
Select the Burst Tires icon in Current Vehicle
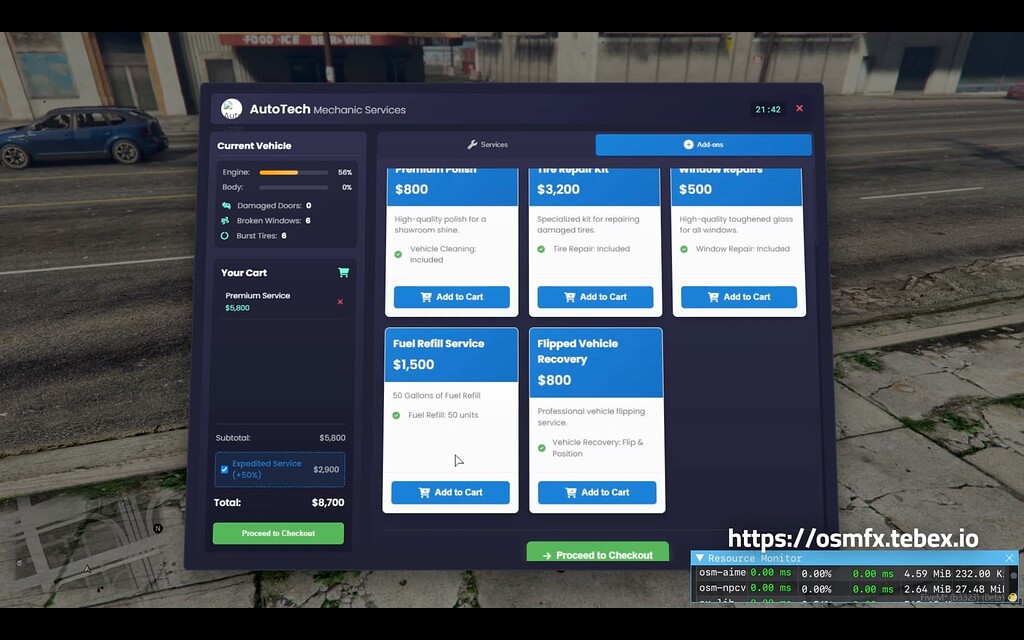point(224,236)
